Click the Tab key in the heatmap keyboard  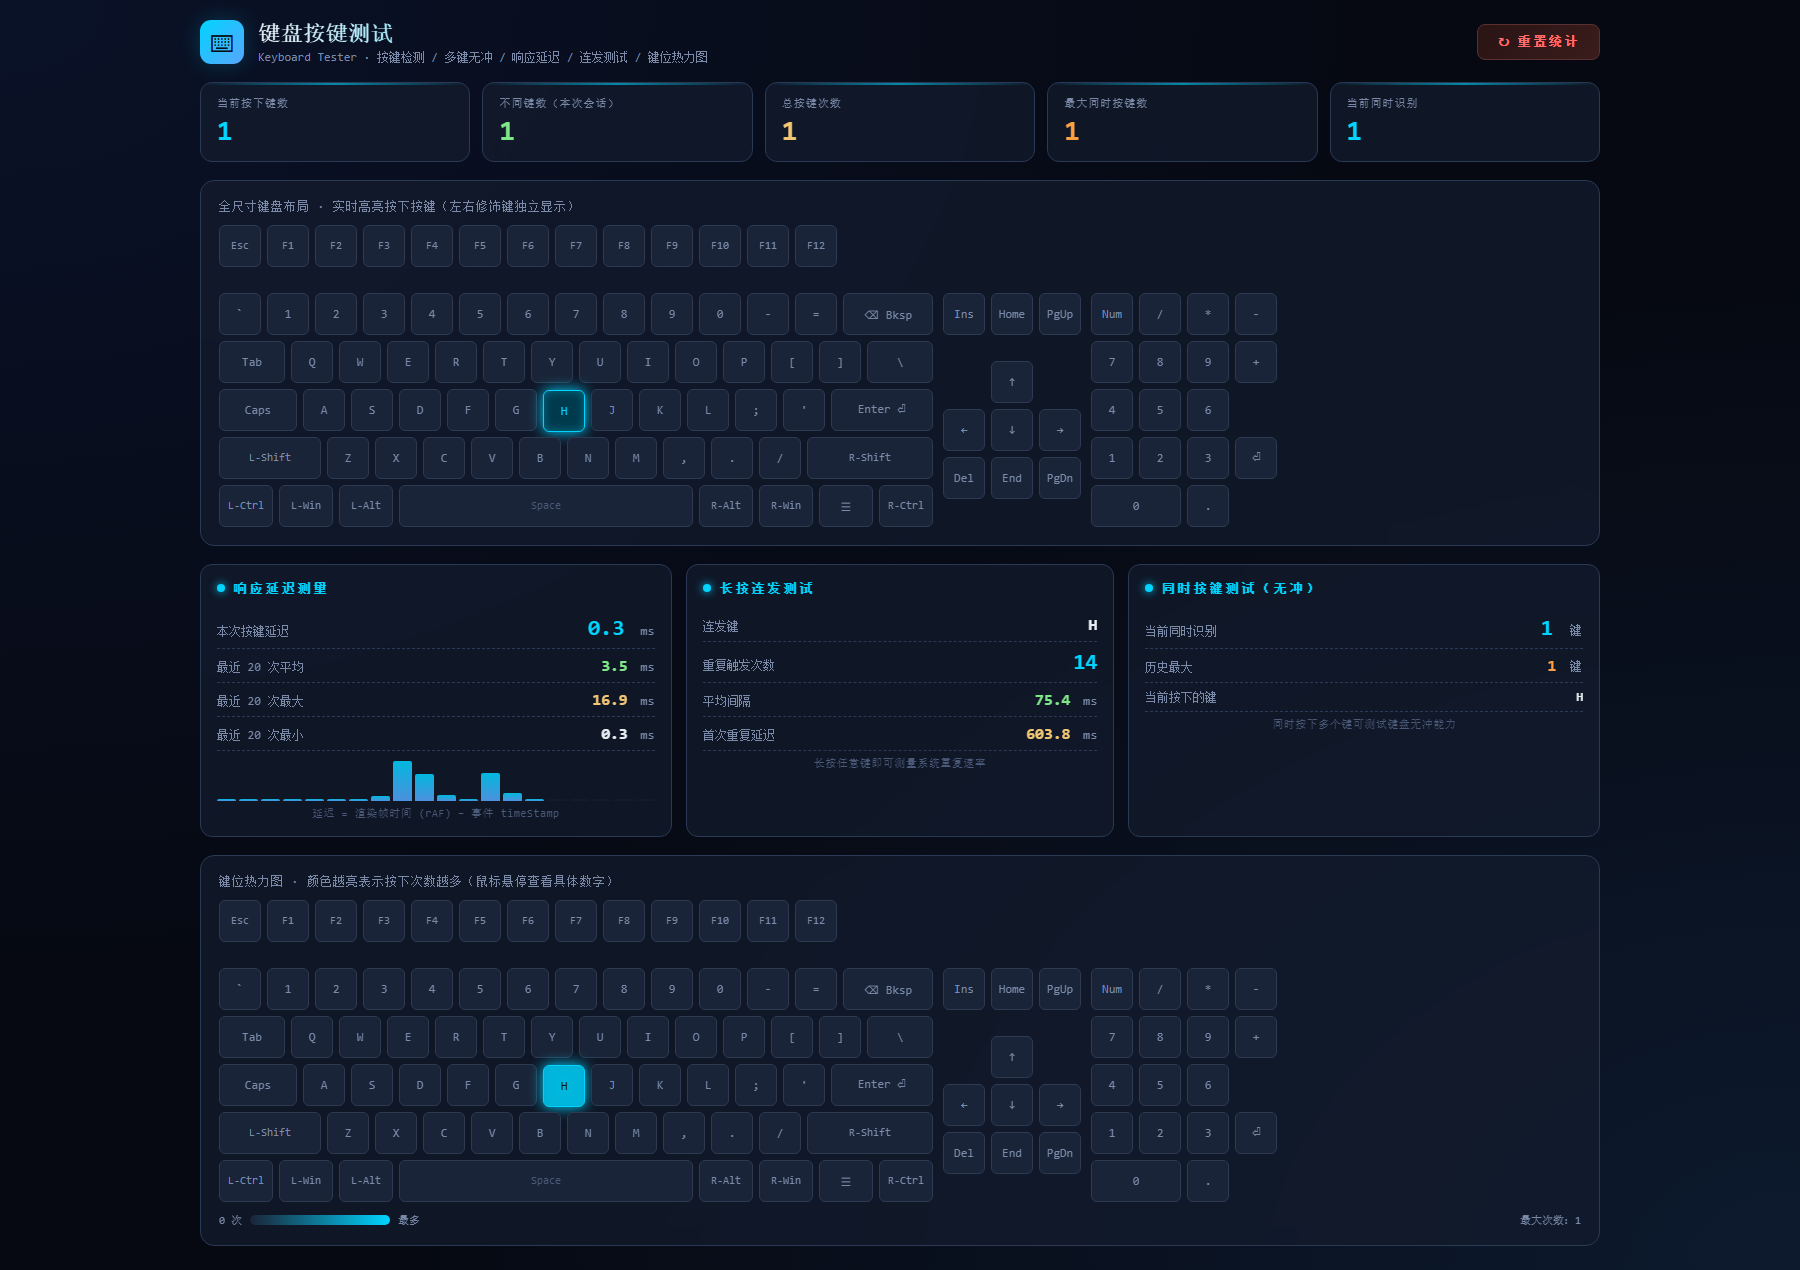coord(252,1037)
